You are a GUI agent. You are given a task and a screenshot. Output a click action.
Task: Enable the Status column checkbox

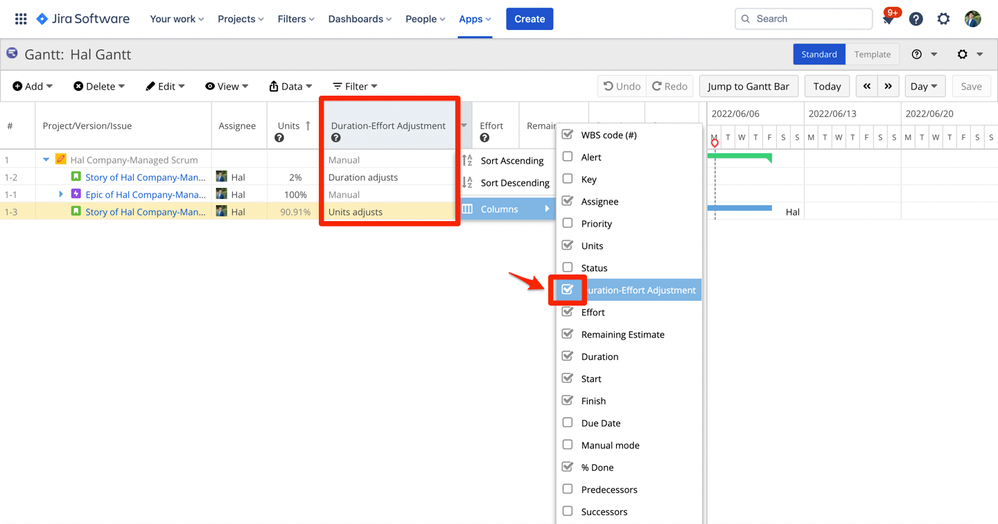point(568,267)
